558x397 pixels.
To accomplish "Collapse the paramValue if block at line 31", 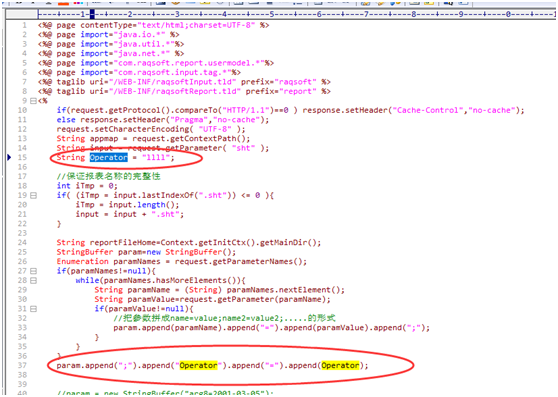I will click(33, 309).
